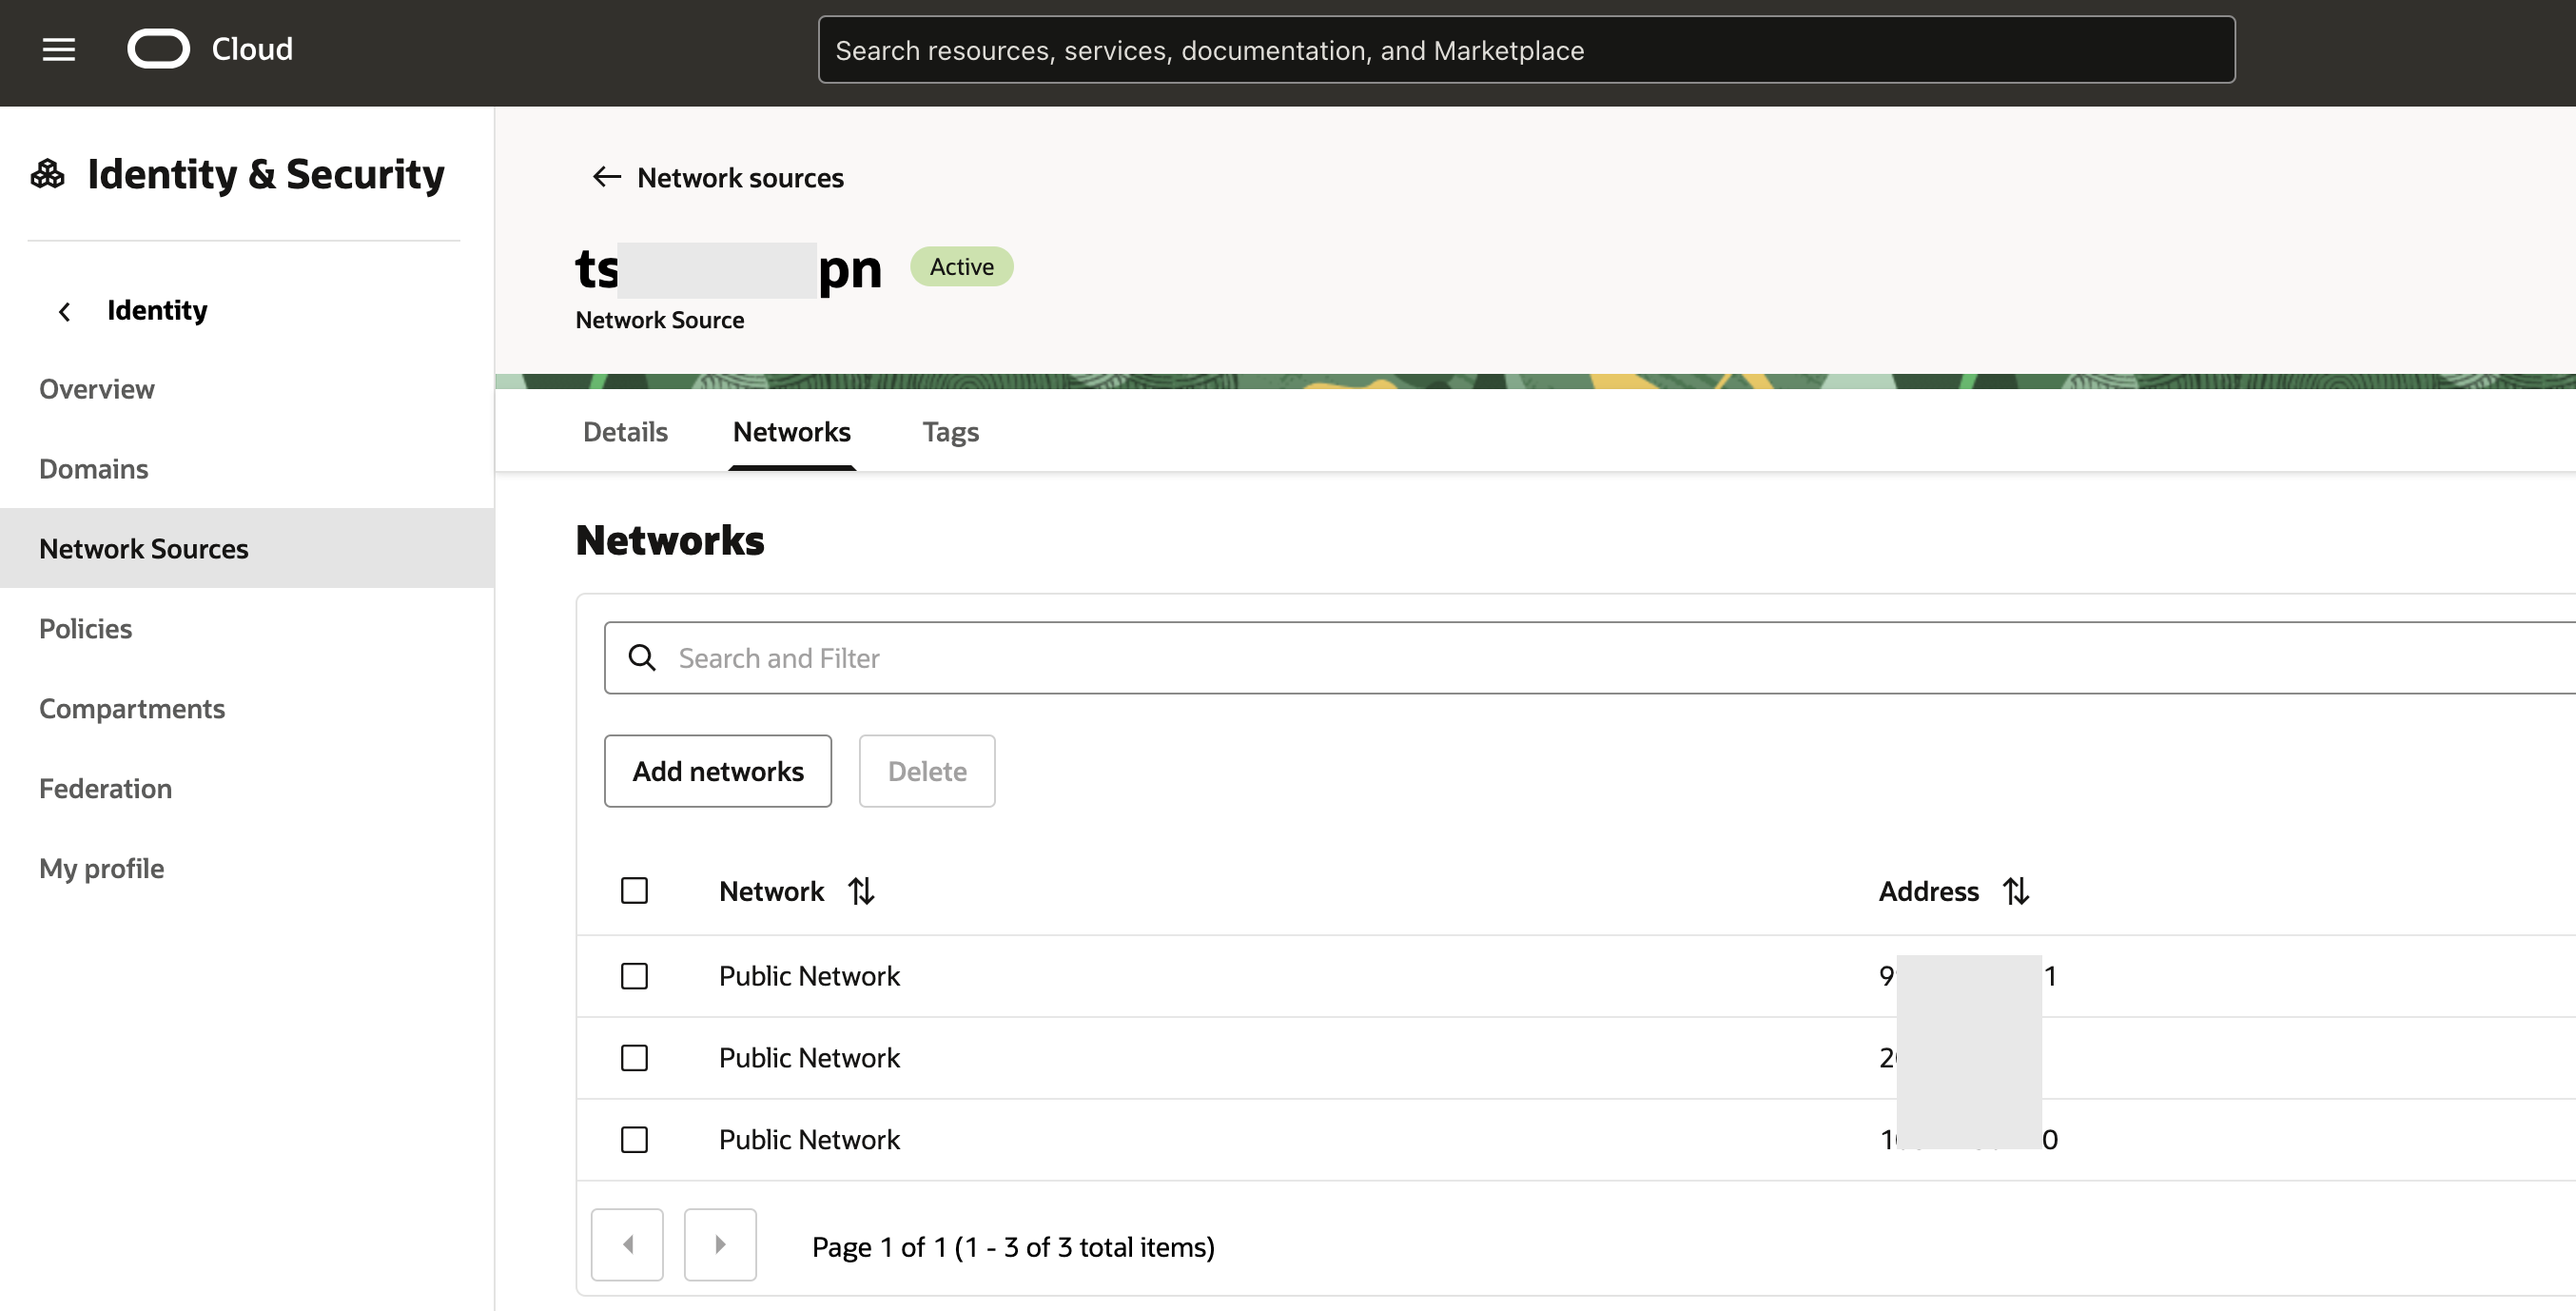Image resolution: width=2576 pixels, height=1311 pixels.
Task: Go to previous page arrow
Action: (x=627, y=1244)
